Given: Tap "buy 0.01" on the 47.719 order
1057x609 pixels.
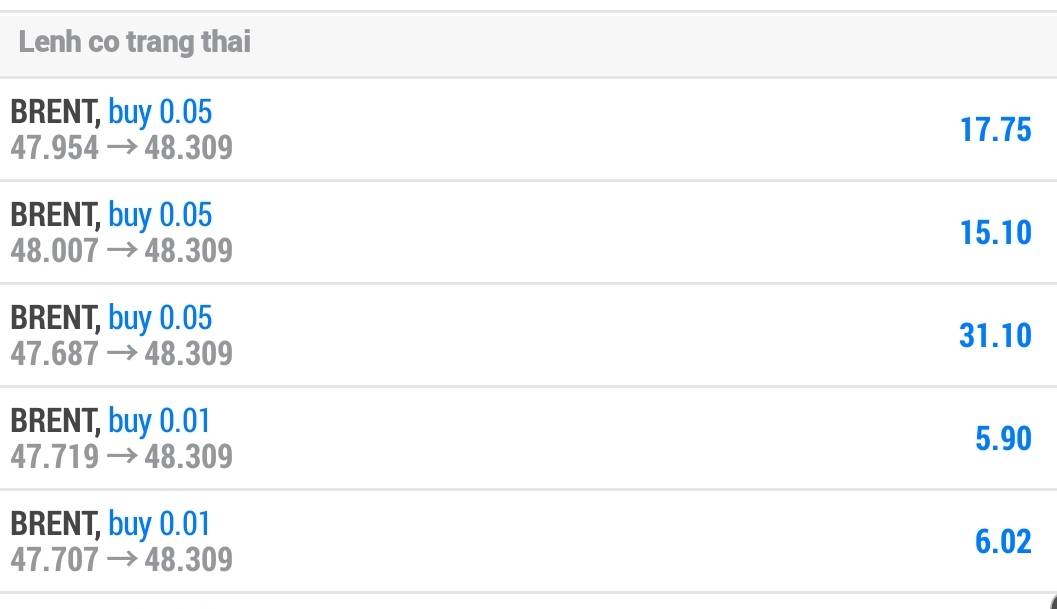Looking at the screenshot, I should (x=159, y=420).
